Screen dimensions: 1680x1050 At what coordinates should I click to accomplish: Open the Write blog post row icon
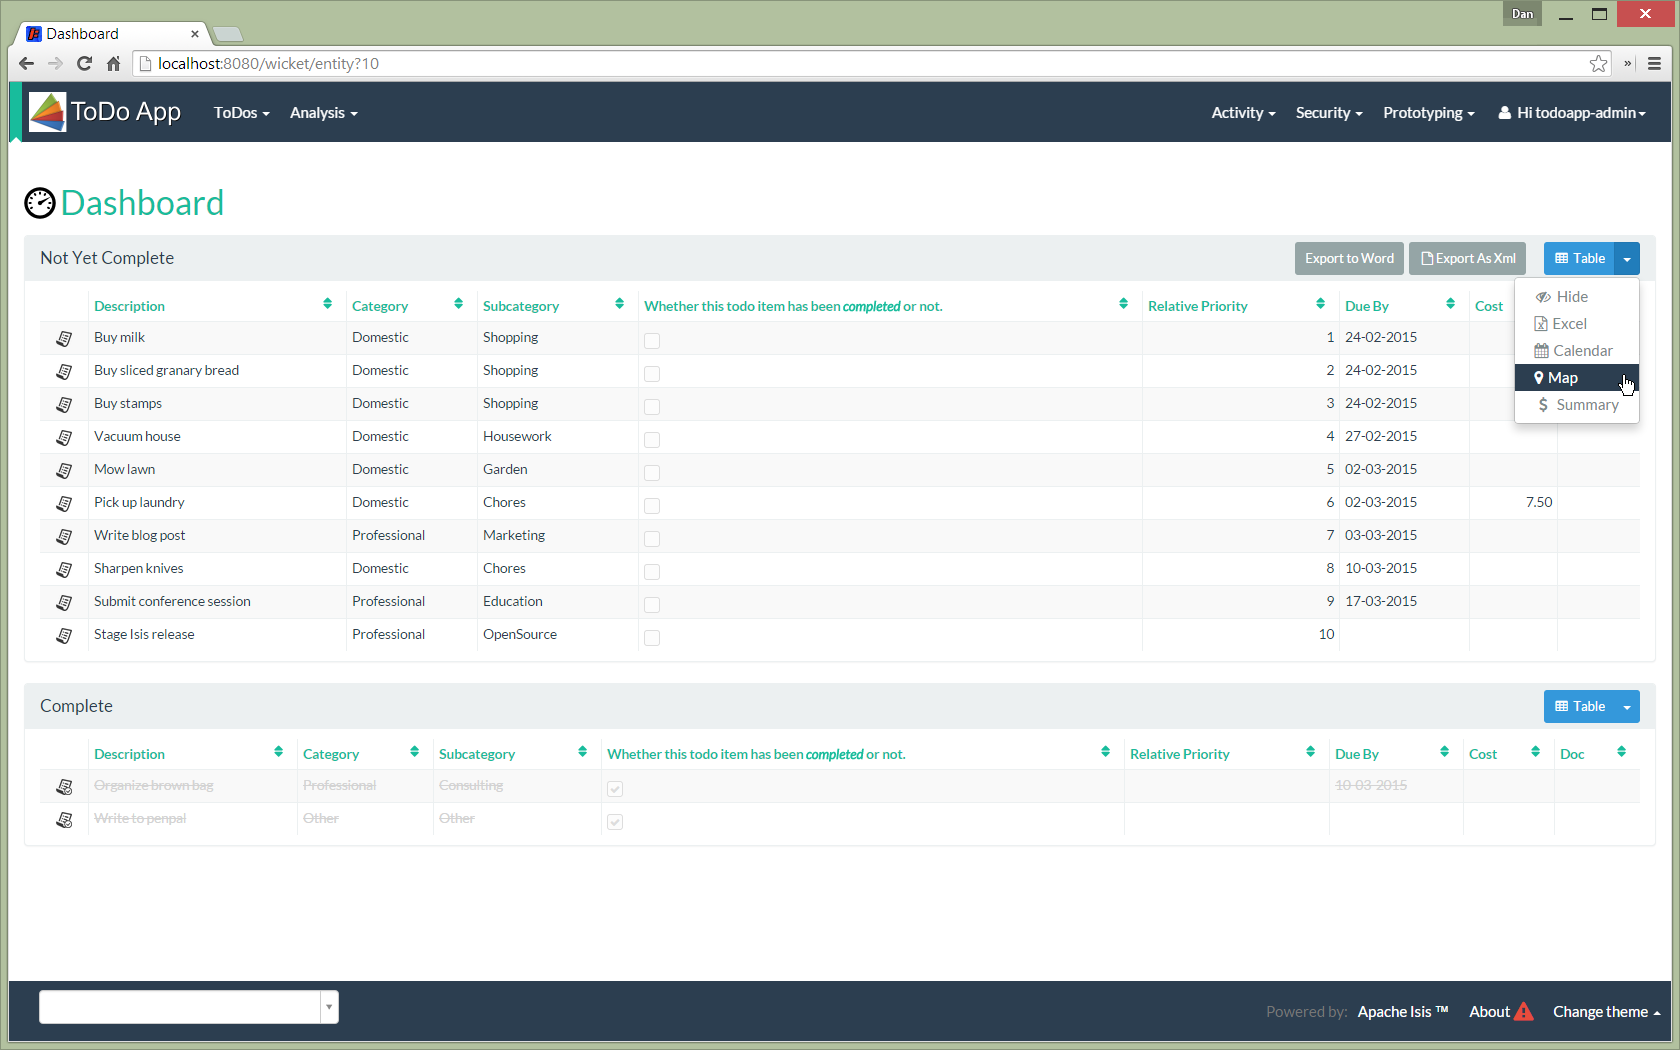(x=64, y=537)
